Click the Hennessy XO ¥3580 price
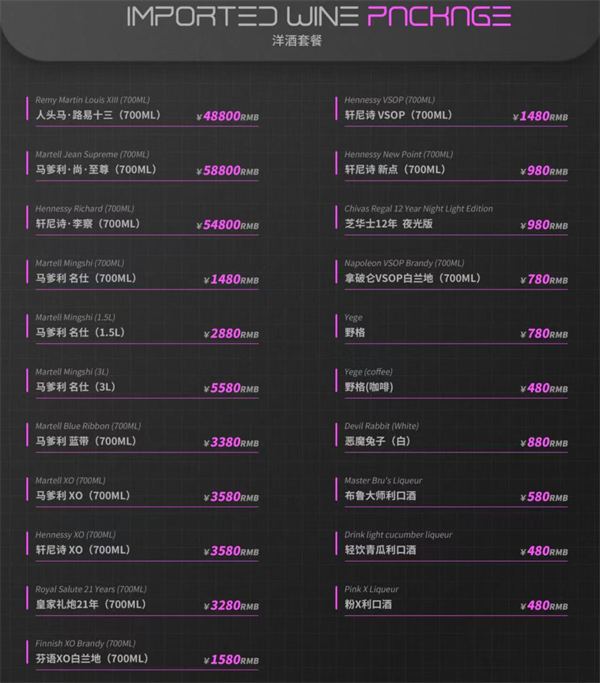 230,551
